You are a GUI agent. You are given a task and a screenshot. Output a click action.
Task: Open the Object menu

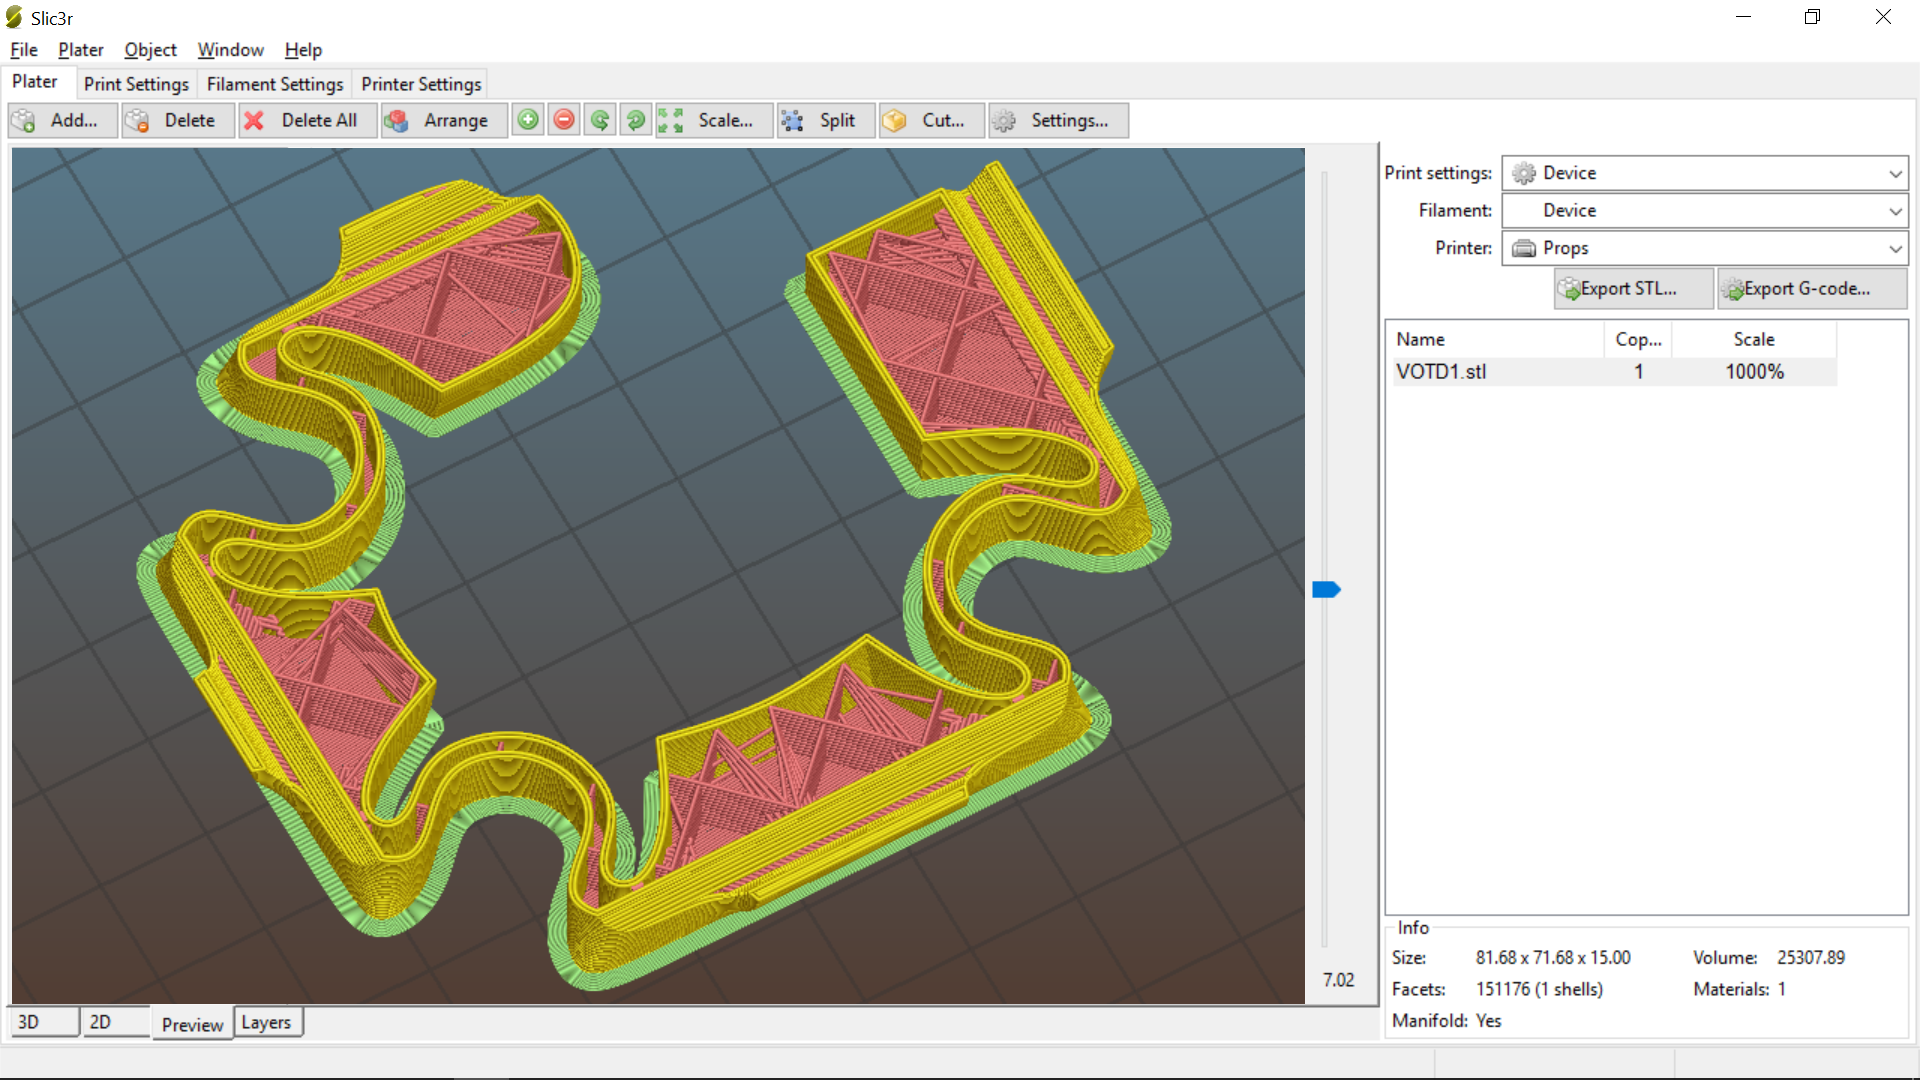(150, 50)
